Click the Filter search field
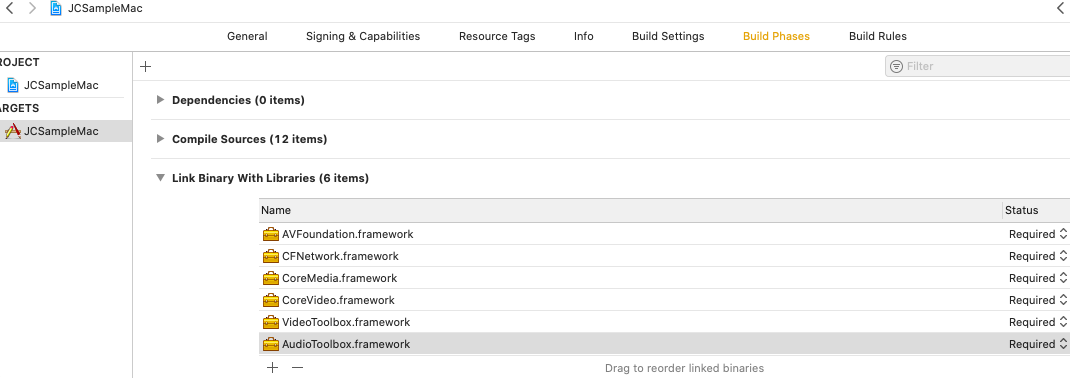1070x378 pixels. pos(978,66)
